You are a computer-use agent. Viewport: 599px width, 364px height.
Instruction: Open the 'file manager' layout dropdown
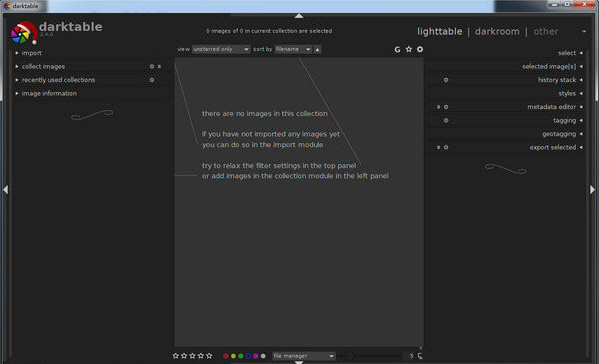tap(304, 356)
